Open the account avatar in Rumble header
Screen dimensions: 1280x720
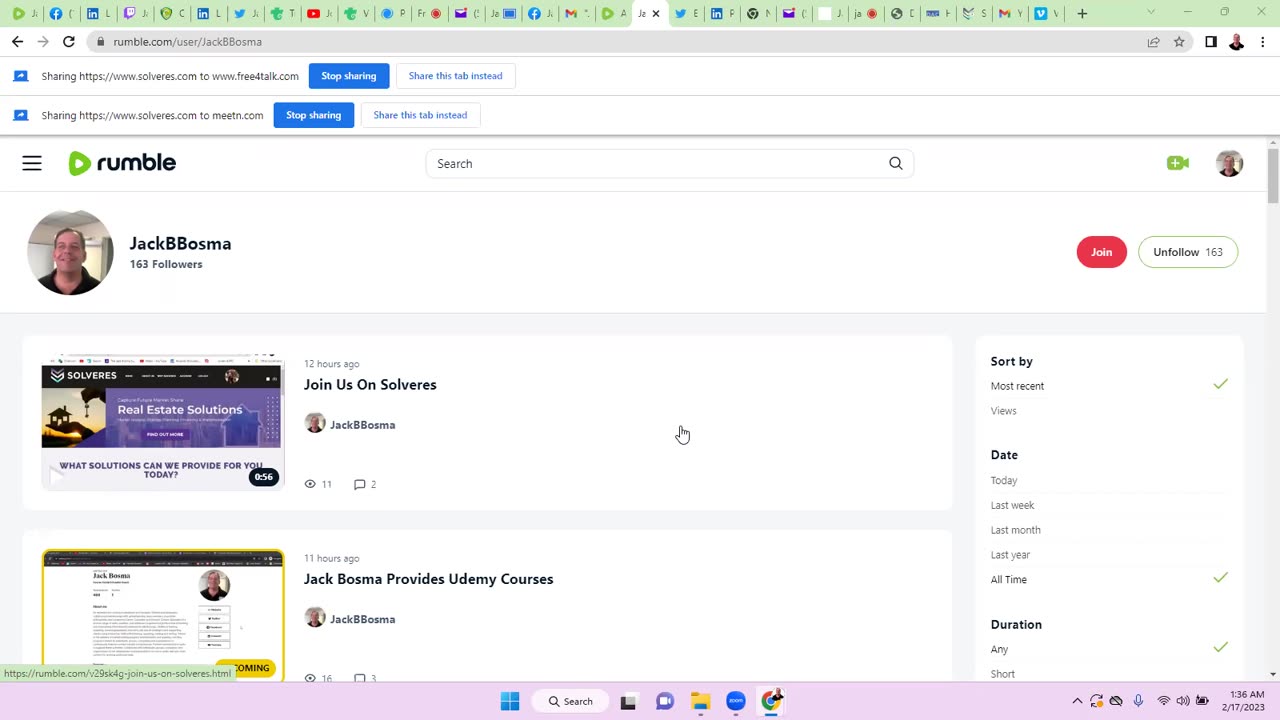1230,163
